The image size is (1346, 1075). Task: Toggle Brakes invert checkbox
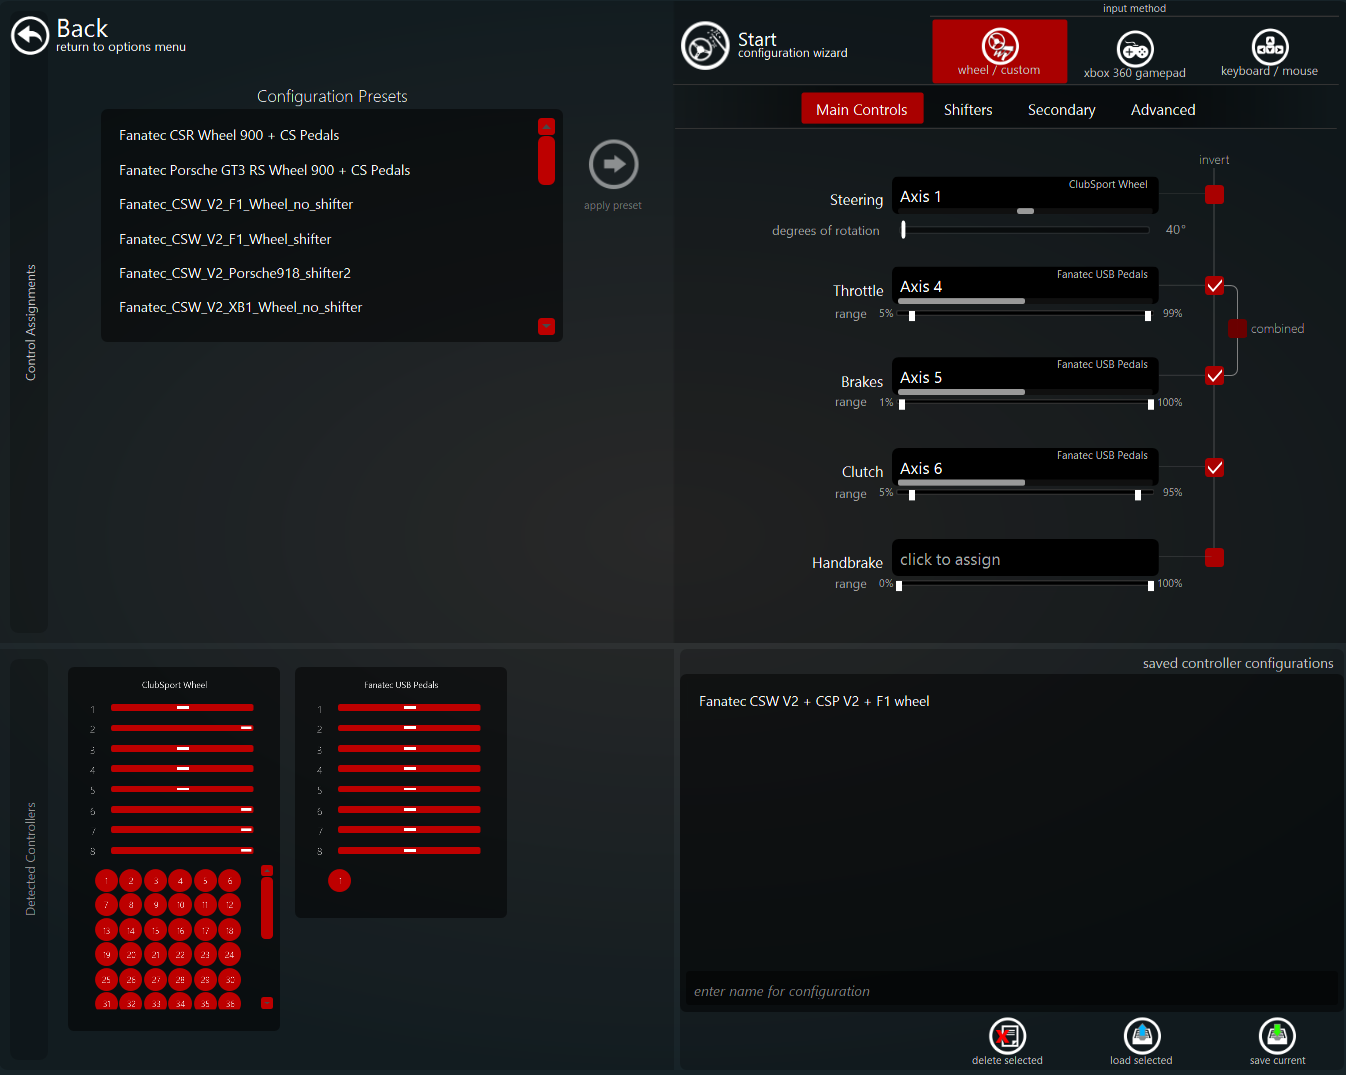(x=1214, y=376)
